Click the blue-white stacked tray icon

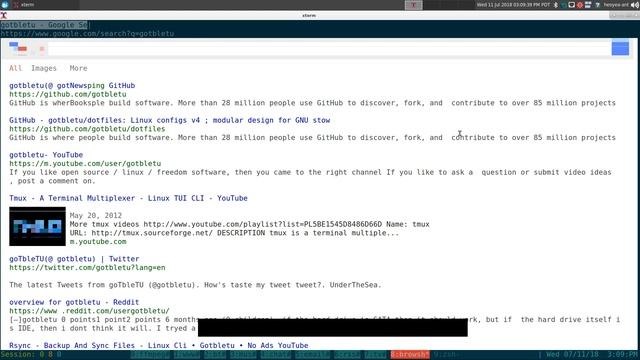click(588, 5)
